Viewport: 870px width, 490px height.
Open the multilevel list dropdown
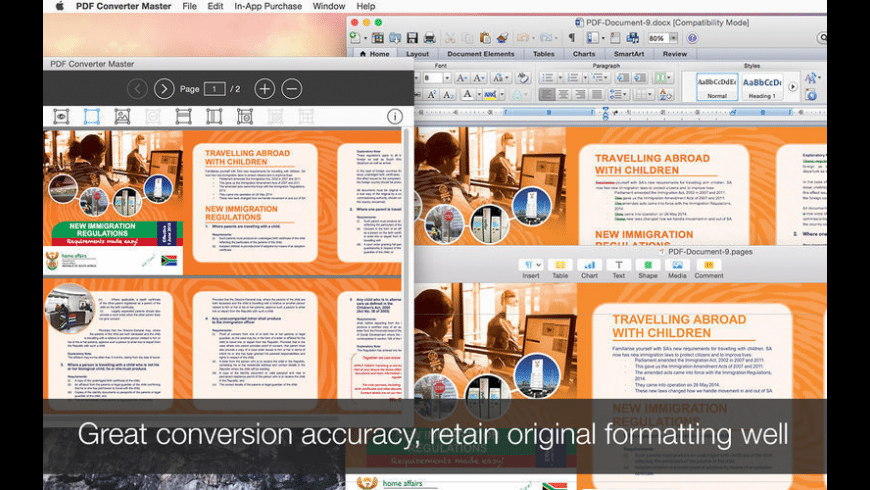coord(599,78)
